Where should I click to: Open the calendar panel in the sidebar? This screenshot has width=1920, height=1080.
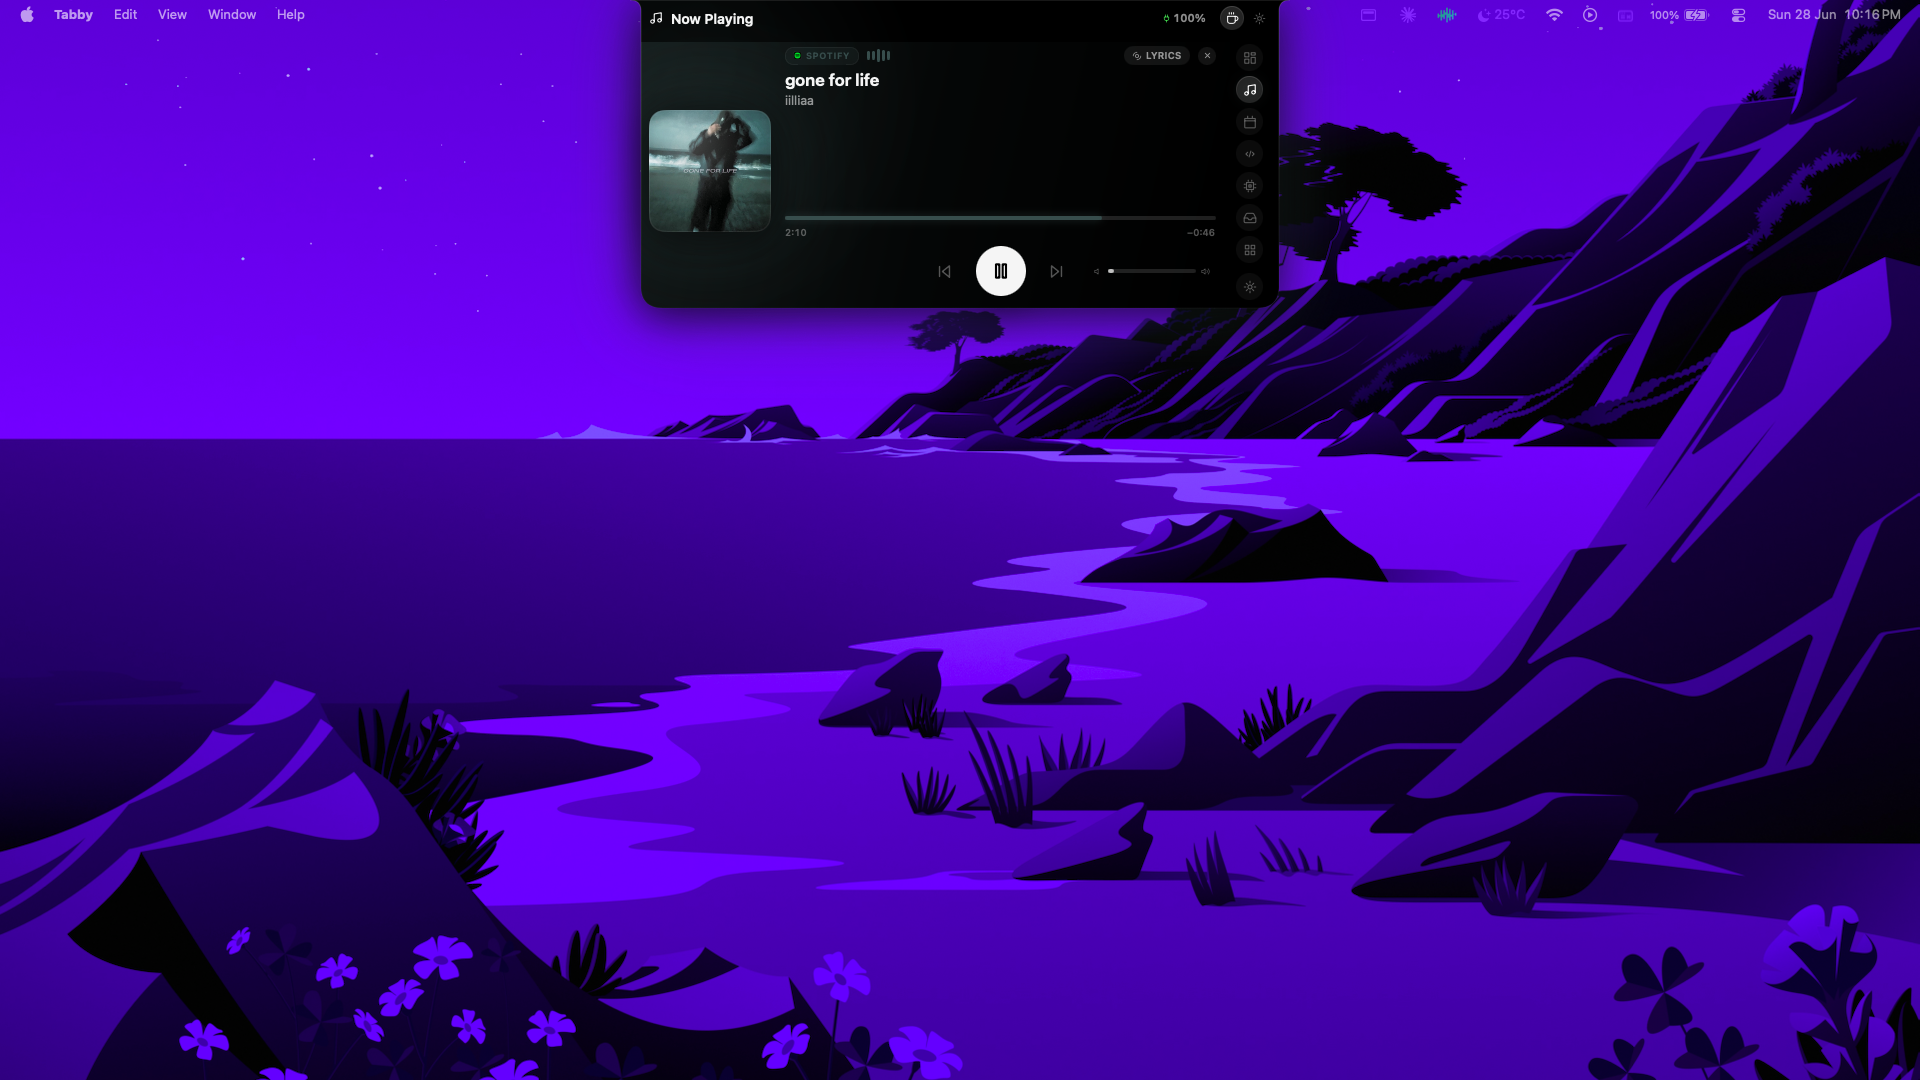1250,122
